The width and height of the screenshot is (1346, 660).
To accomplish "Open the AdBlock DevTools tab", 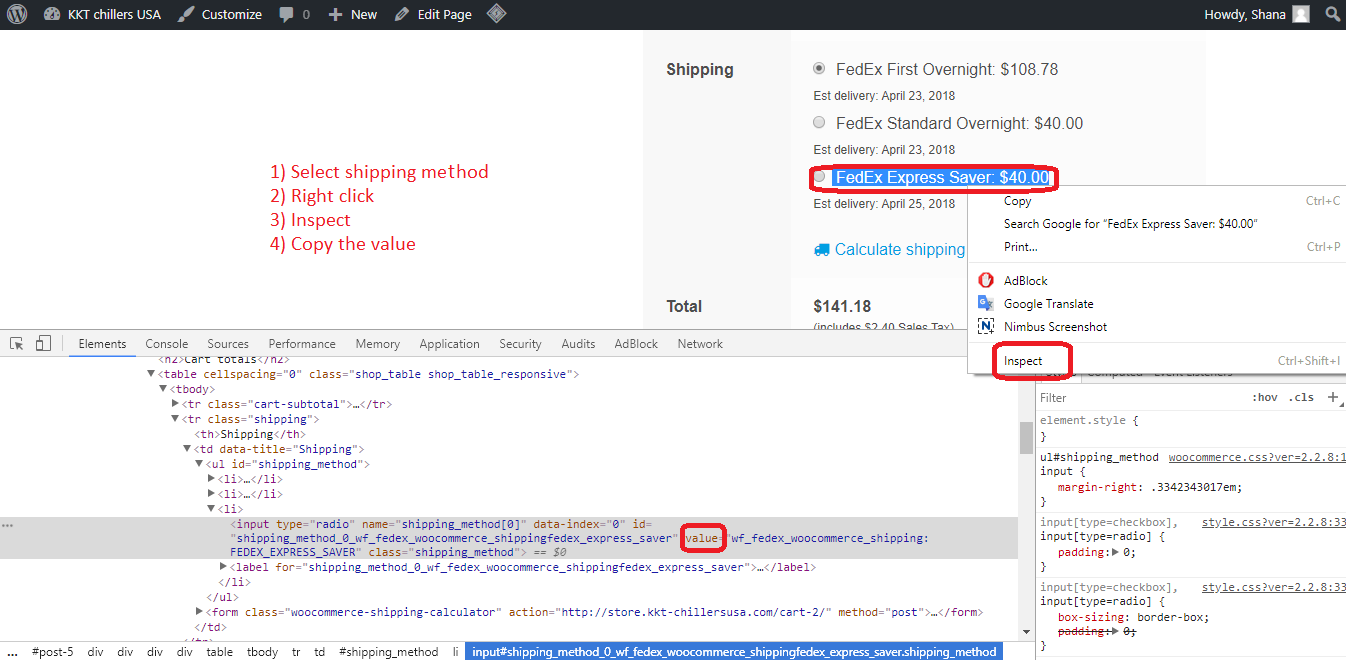I will click(x=636, y=343).
